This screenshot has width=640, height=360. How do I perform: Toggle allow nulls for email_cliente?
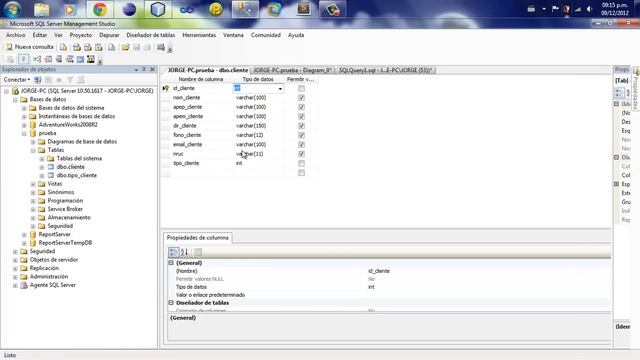301,144
